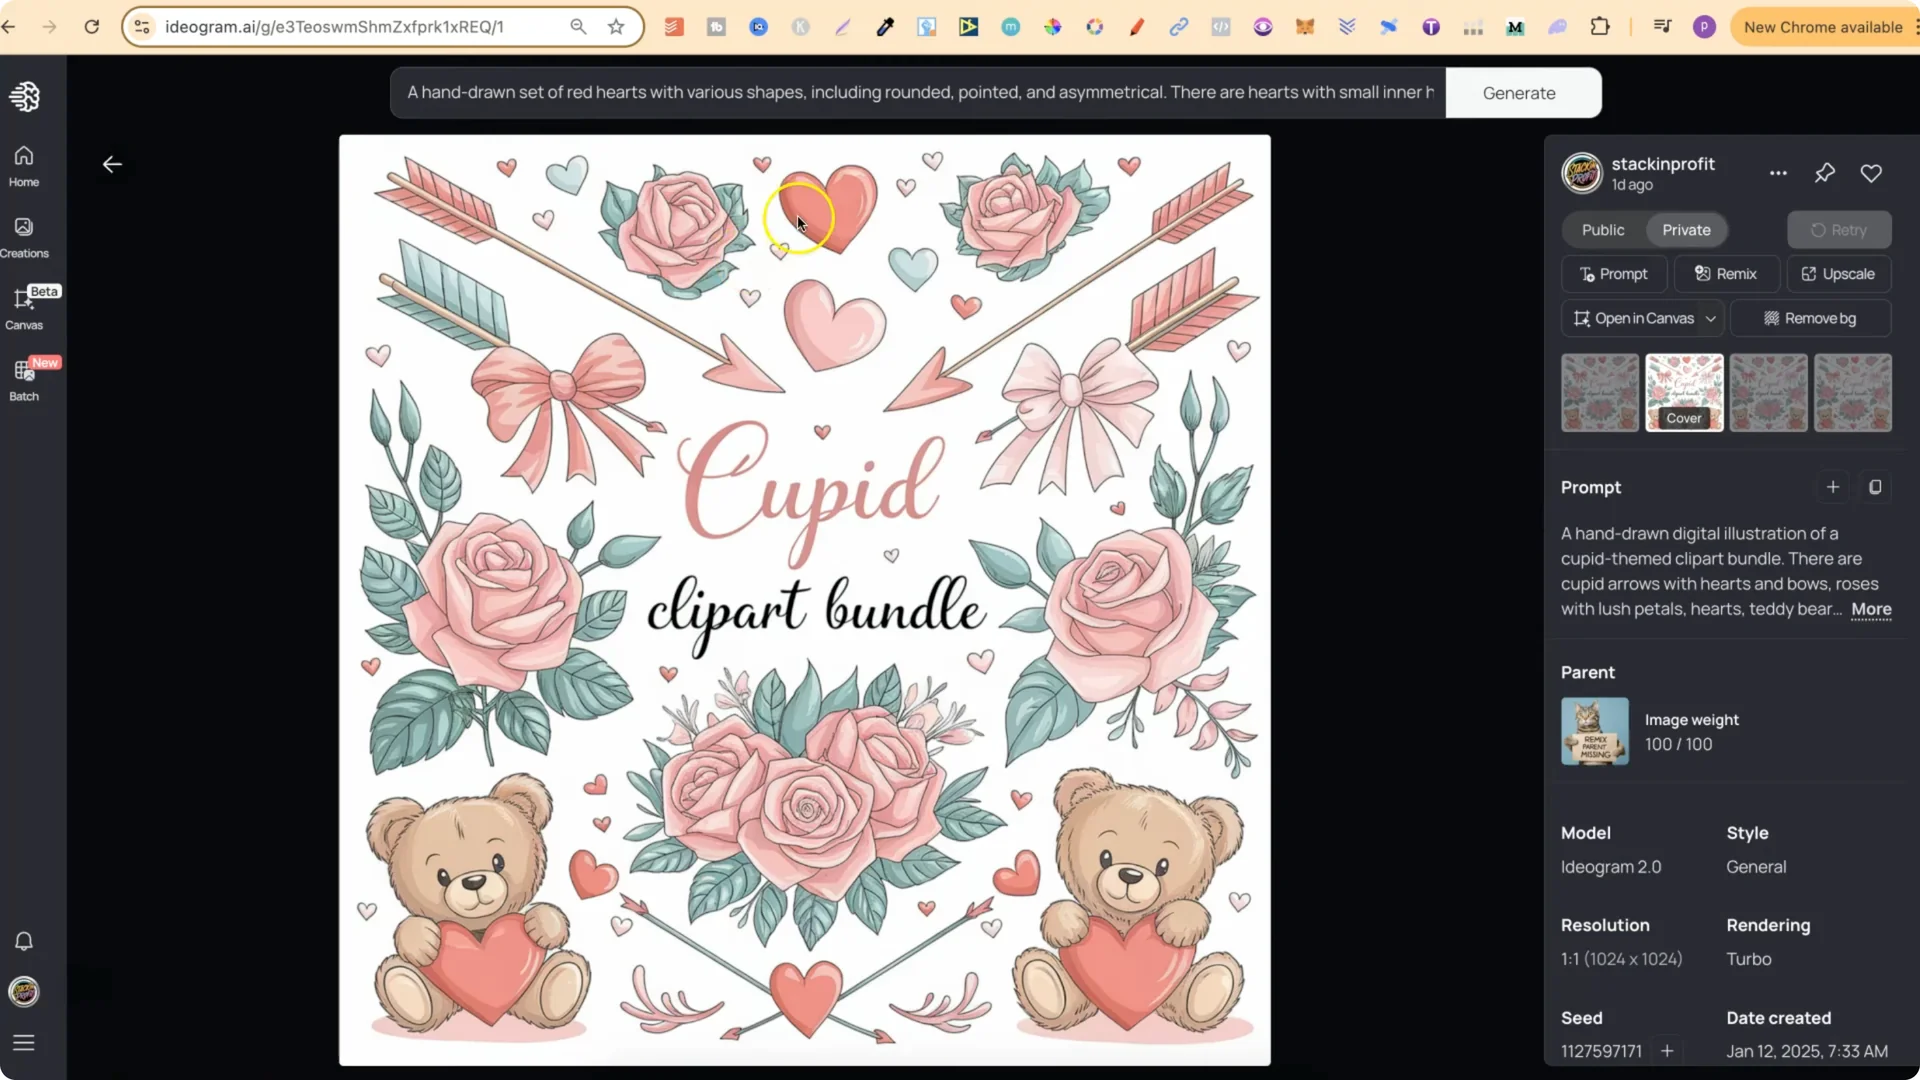The width and height of the screenshot is (1920, 1080).
Task: Expand the Open in Canvas dropdown
Action: coord(1712,318)
